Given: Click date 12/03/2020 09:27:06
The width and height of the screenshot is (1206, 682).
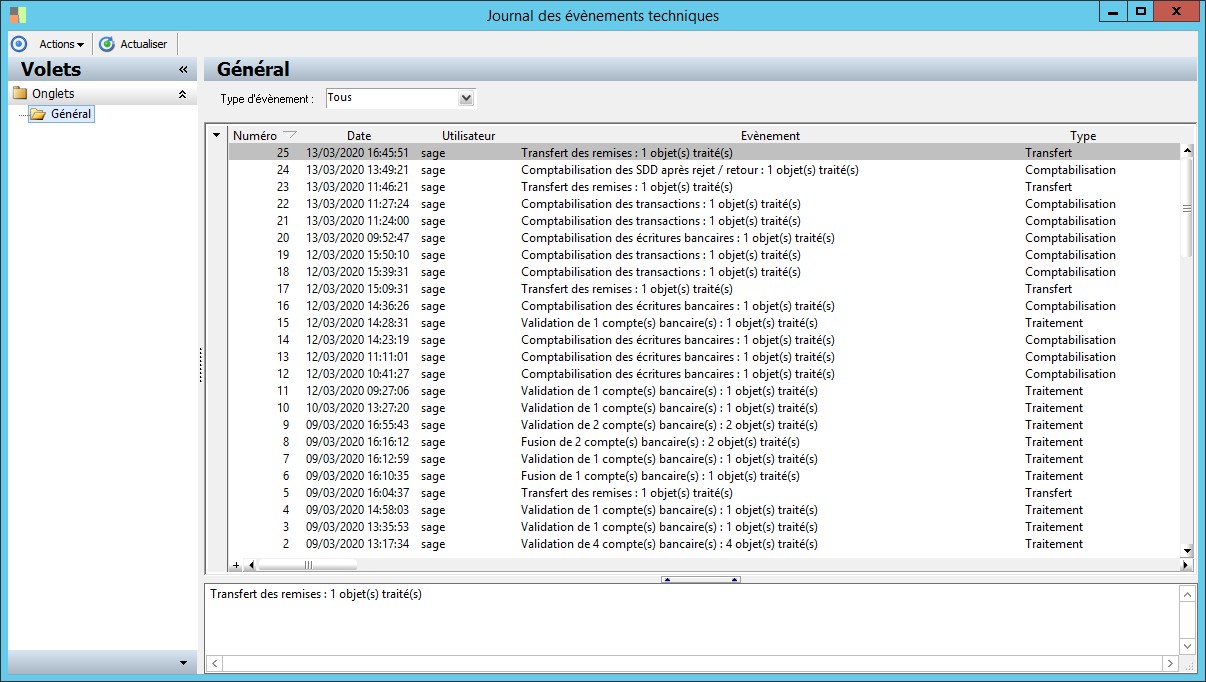Looking at the screenshot, I should click(x=357, y=391).
